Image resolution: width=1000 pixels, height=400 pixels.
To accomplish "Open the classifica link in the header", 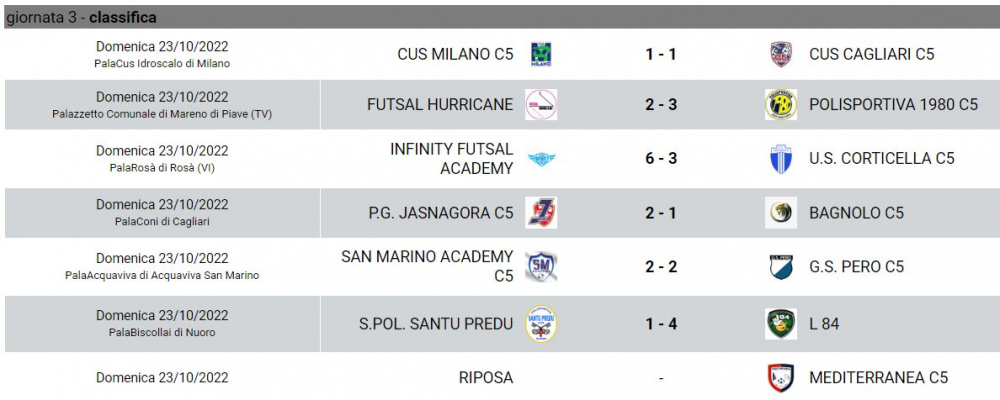I will point(123,18).
